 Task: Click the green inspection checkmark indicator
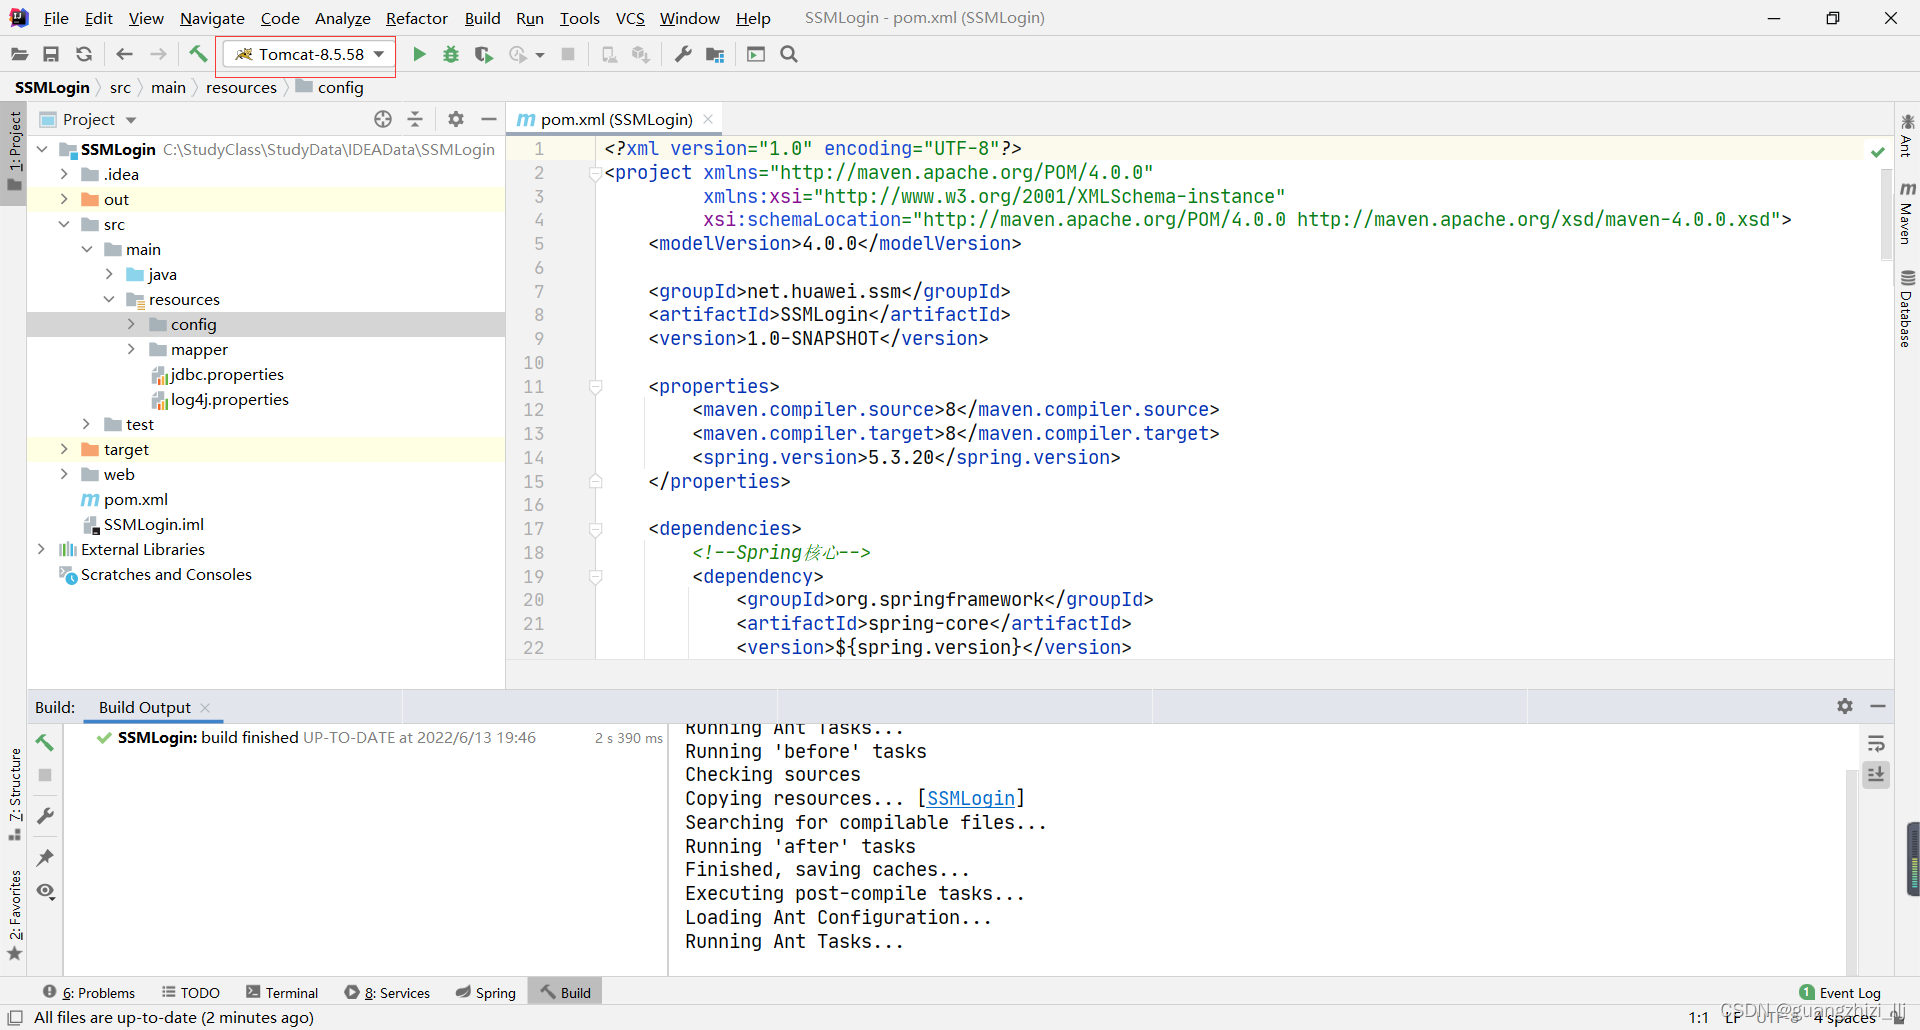click(1878, 151)
